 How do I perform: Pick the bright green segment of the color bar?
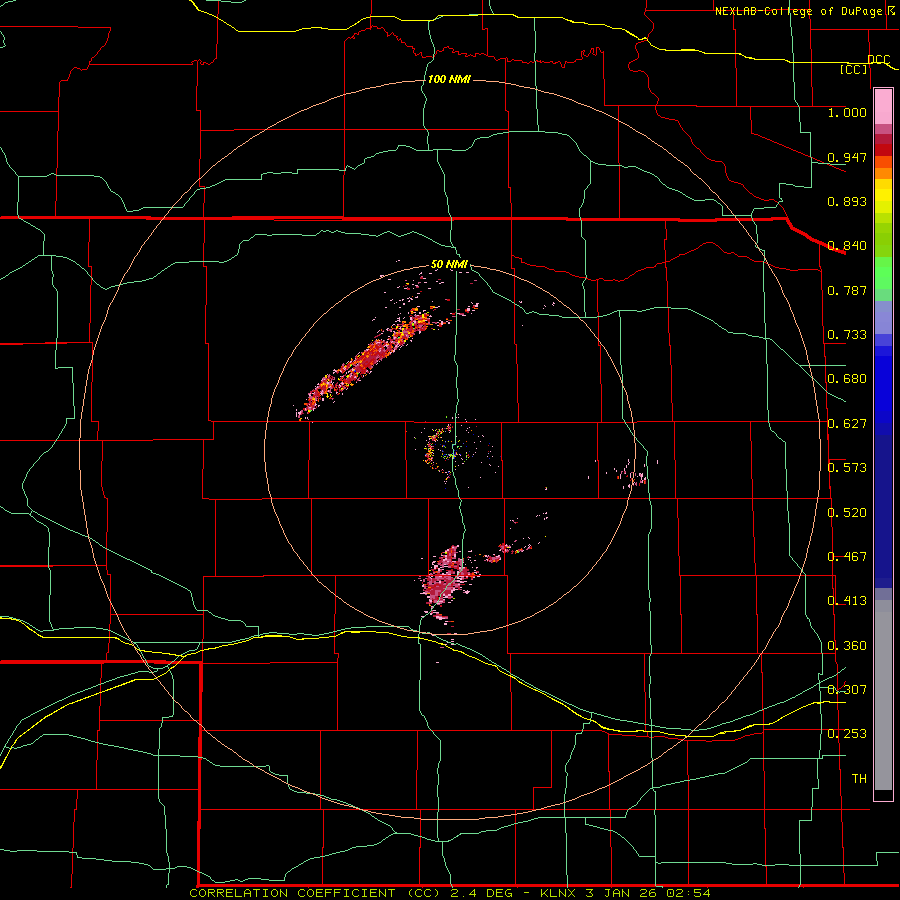pyautogui.click(x=883, y=273)
